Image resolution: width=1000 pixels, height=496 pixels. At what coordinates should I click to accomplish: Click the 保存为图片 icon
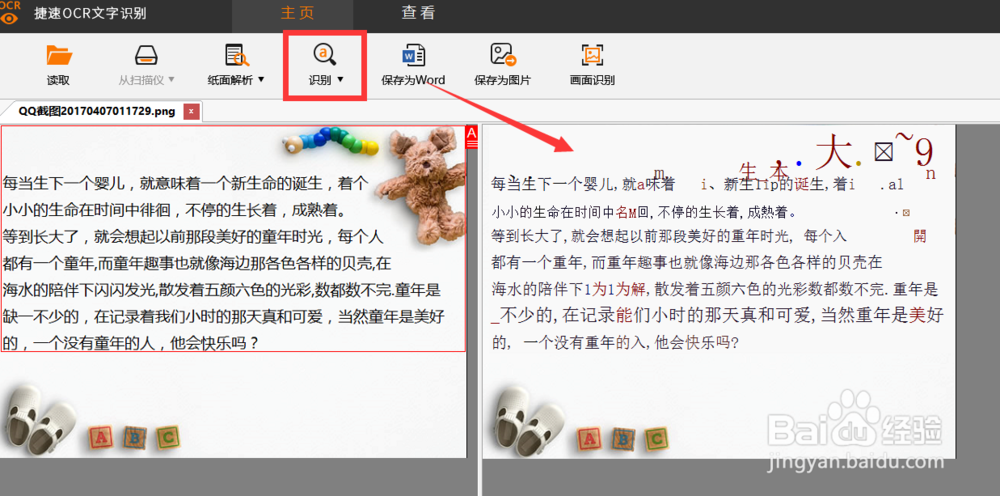point(503,55)
